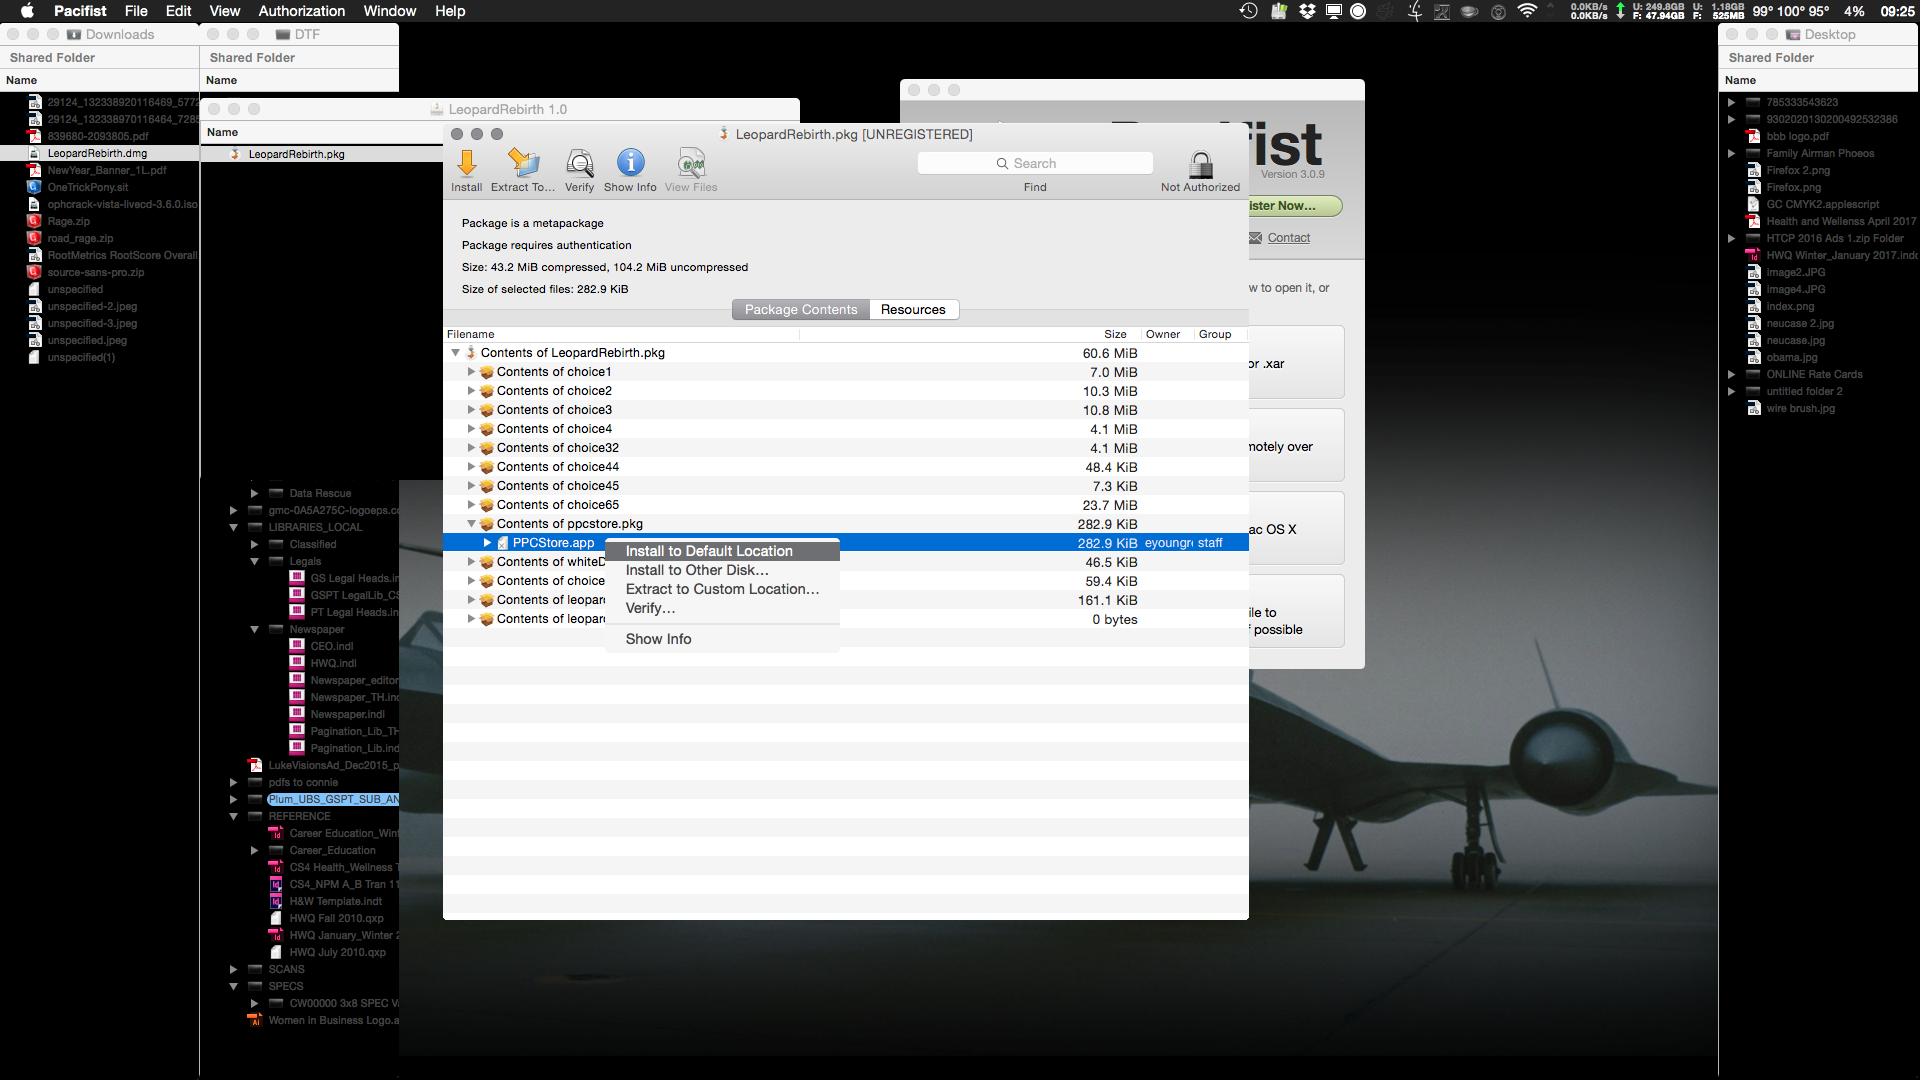Expand Contents of choice1 package
This screenshot has width=1920, height=1080.
pos(471,372)
